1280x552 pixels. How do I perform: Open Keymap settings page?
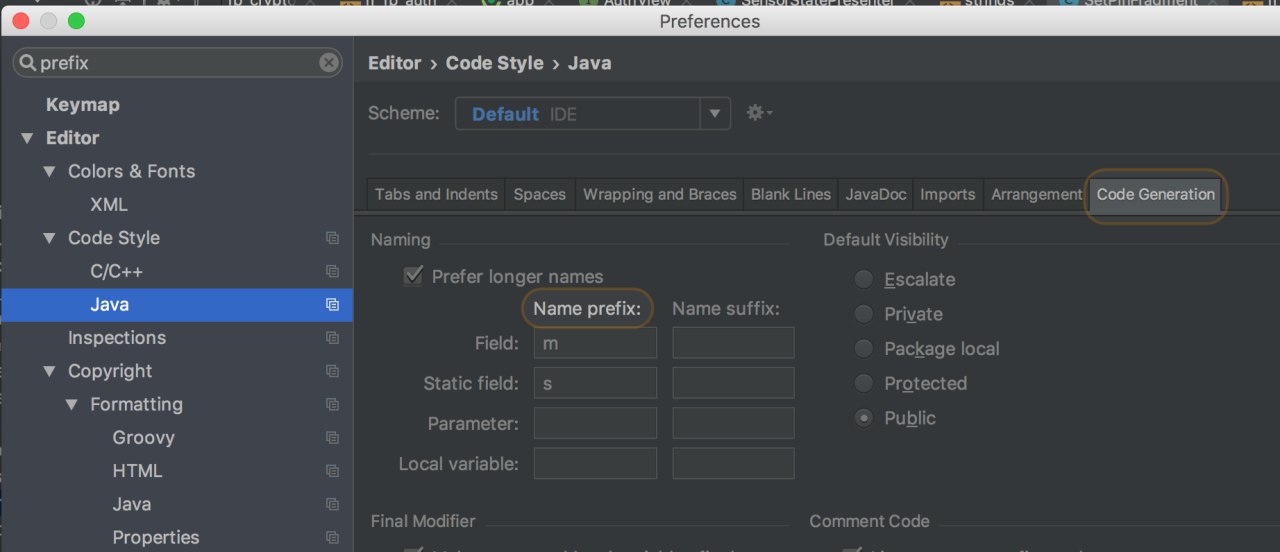click(82, 105)
